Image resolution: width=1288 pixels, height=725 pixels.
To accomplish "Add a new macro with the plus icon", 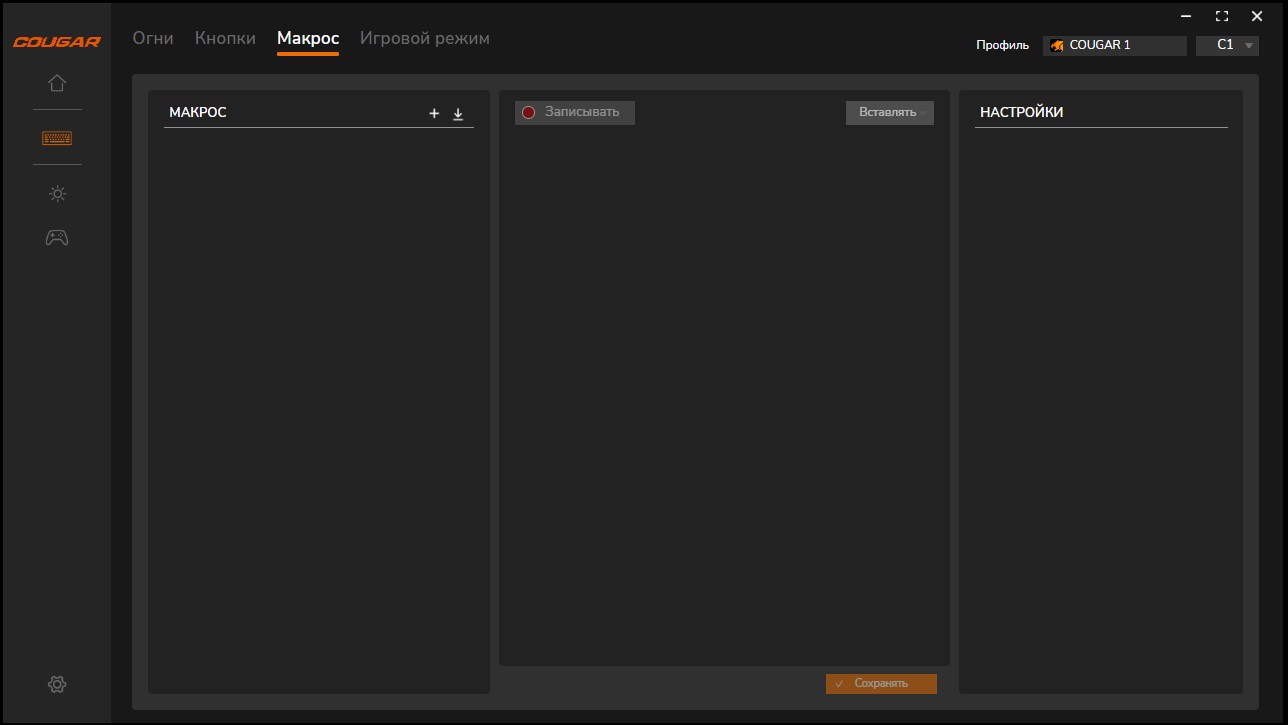I will pyautogui.click(x=434, y=114).
